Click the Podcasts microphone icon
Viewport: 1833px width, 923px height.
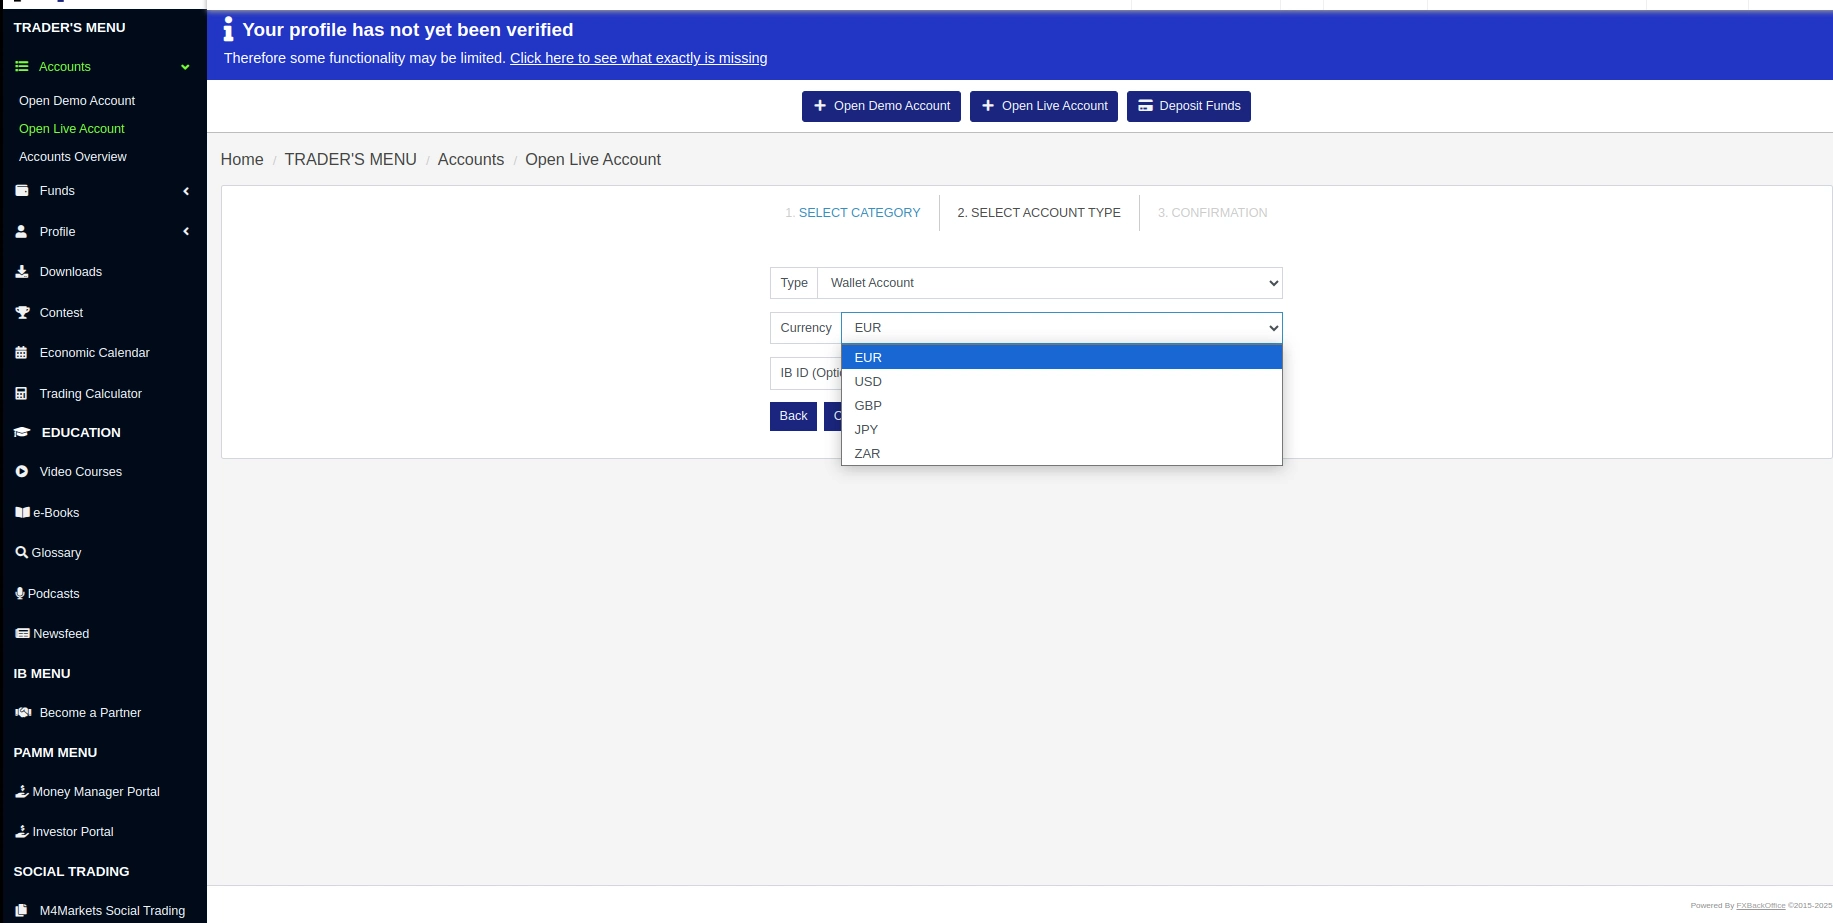tap(20, 594)
